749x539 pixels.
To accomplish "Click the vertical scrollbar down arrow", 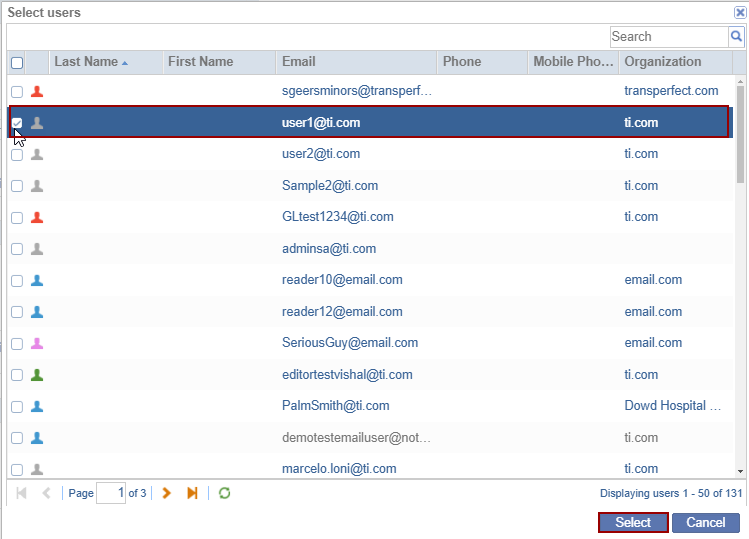I will click(x=740, y=470).
